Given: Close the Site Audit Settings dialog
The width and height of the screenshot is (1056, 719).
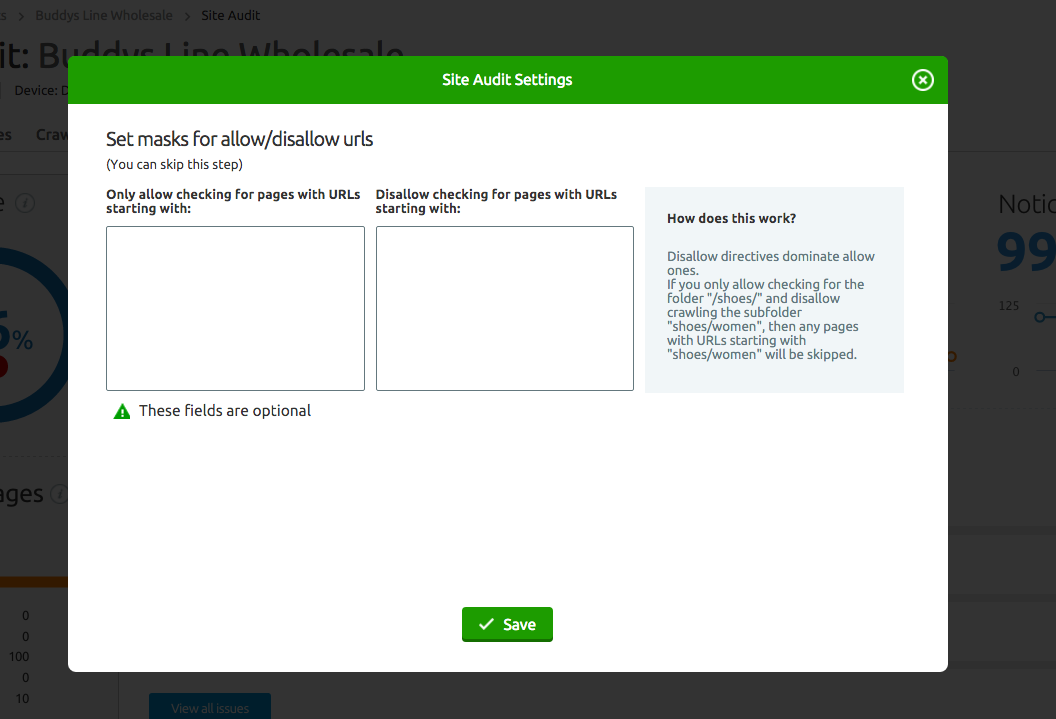Looking at the screenshot, I should point(922,80).
